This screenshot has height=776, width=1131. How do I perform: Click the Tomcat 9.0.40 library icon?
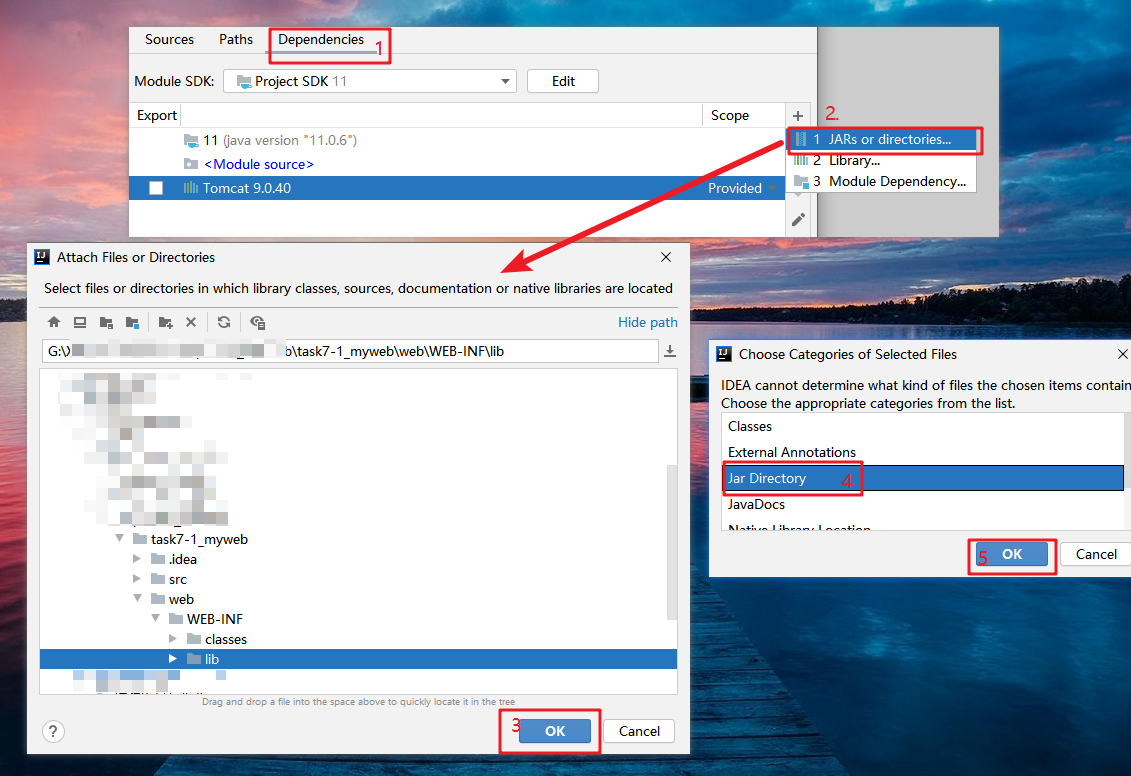(190, 188)
